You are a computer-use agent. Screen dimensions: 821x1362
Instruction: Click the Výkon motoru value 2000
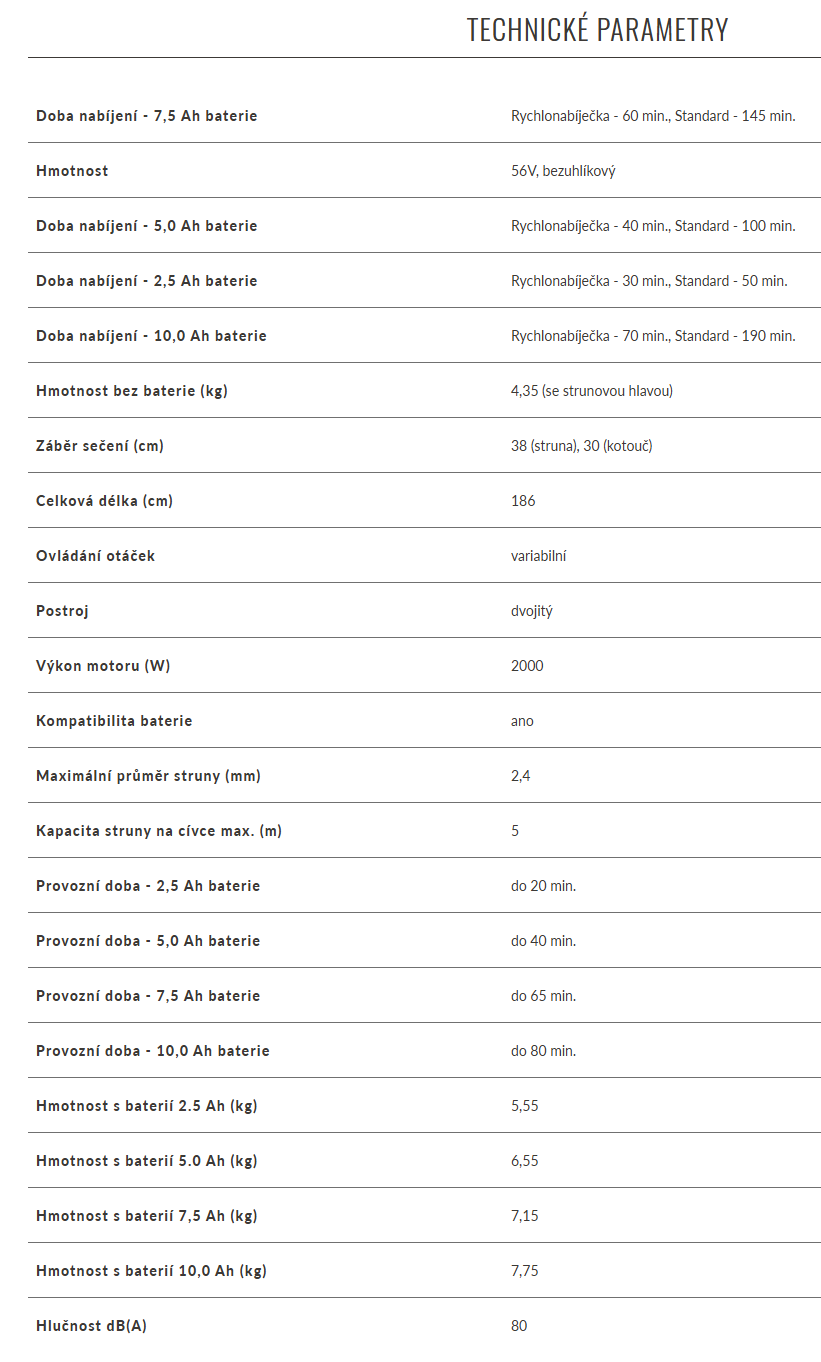[x=527, y=666]
